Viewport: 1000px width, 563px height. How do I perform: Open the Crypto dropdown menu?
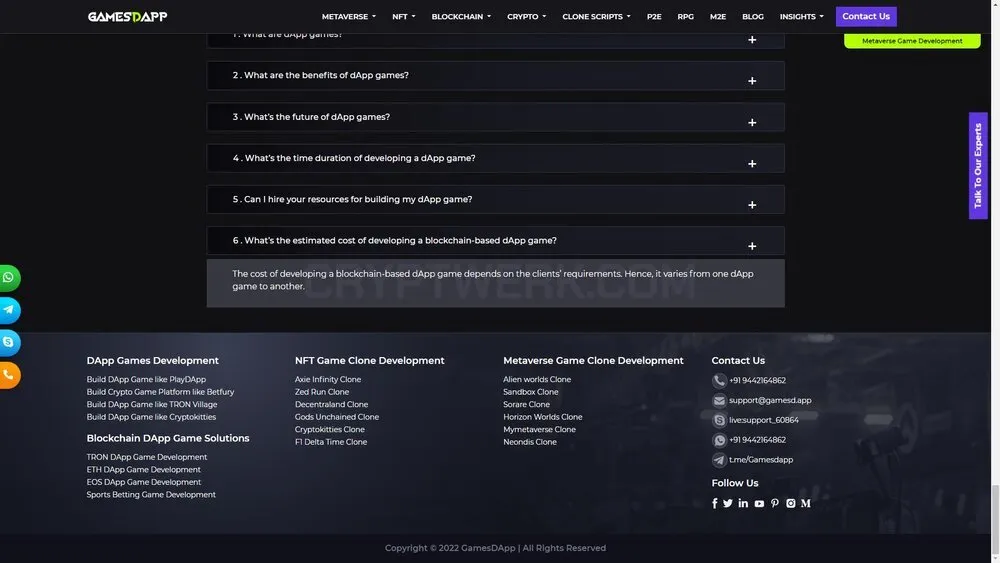coord(526,17)
